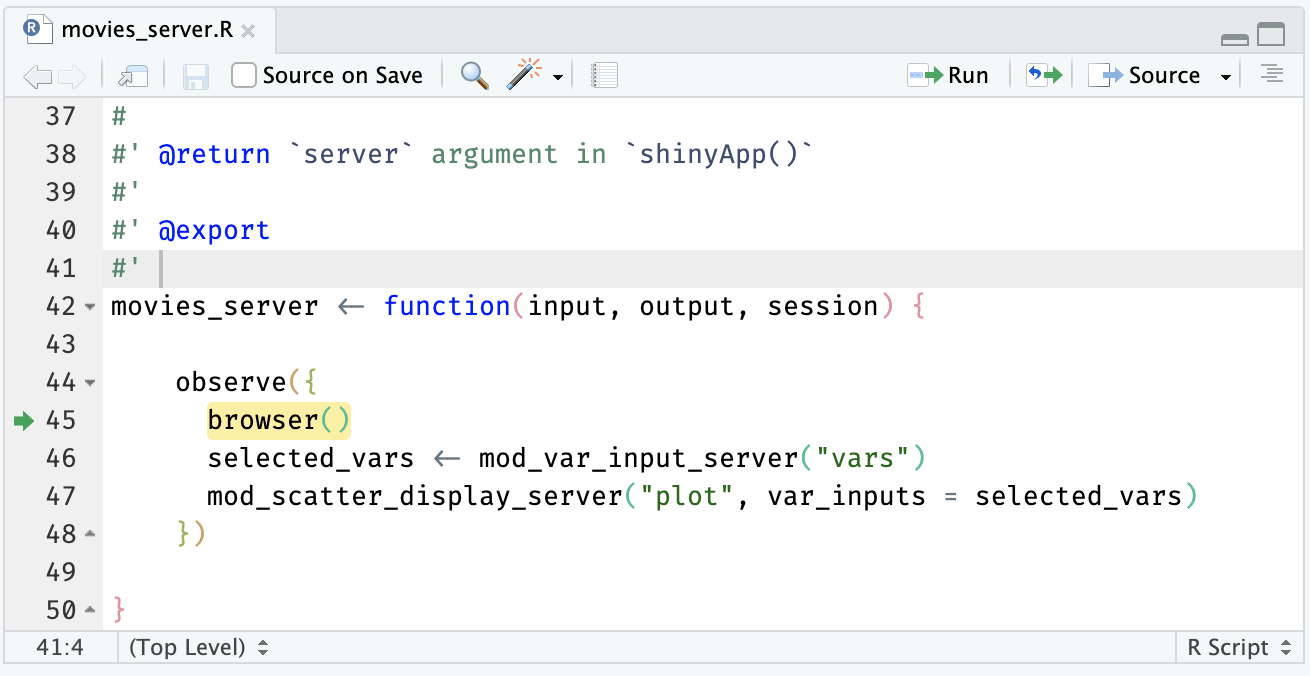
Task: Open the Top Level scope selector
Action: click(198, 648)
